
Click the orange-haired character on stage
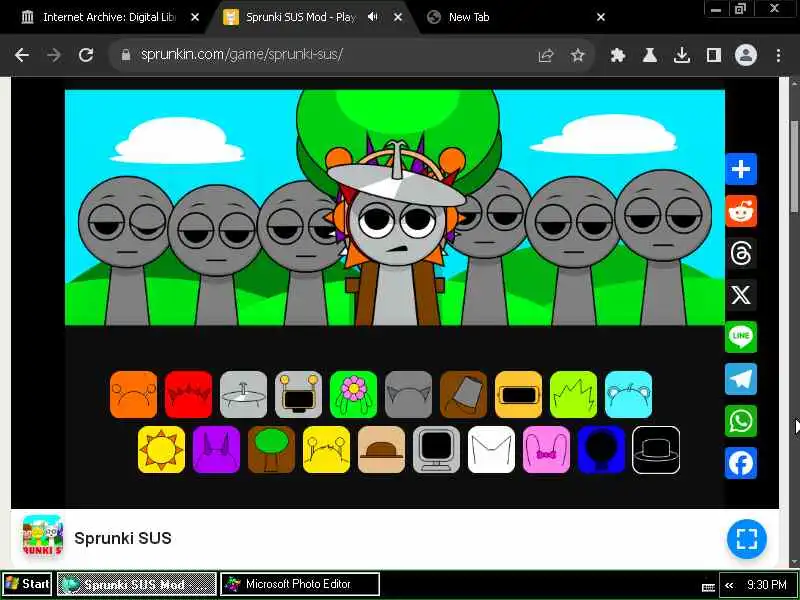tap(395, 230)
